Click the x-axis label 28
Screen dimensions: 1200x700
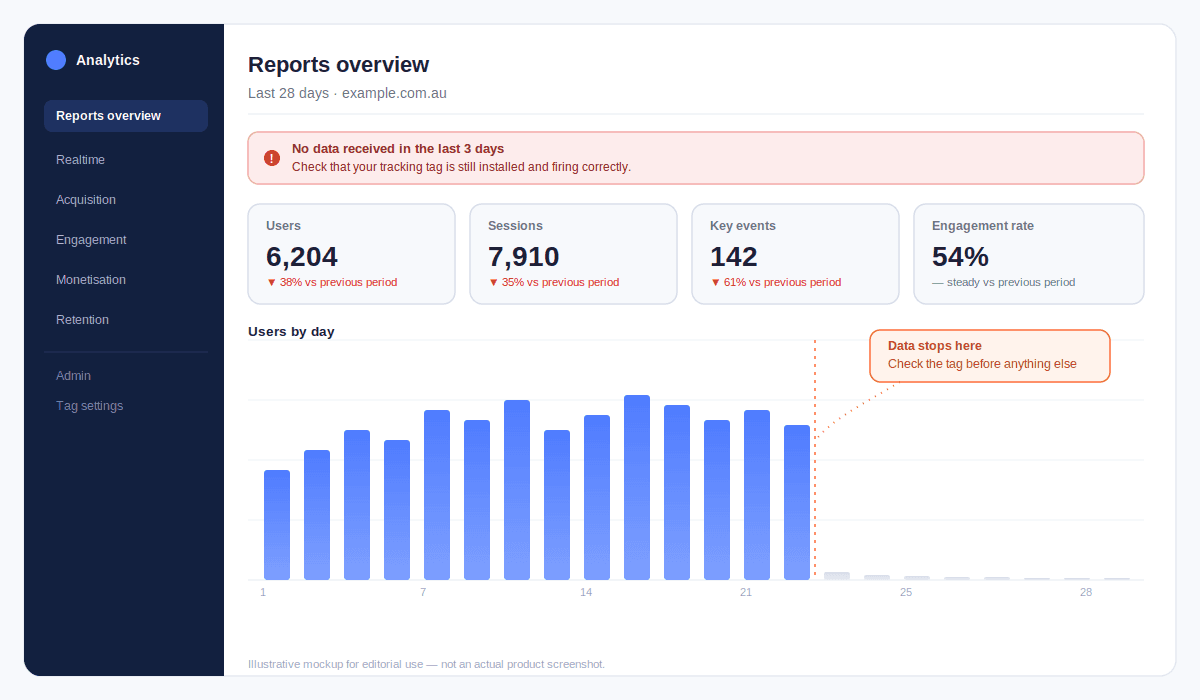(x=1086, y=593)
